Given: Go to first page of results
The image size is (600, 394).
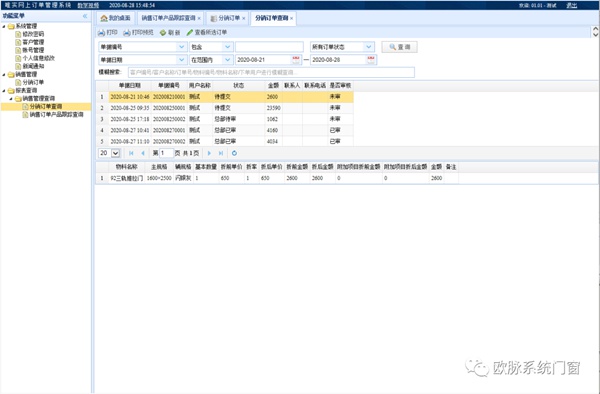Looking at the screenshot, I should [131, 153].
